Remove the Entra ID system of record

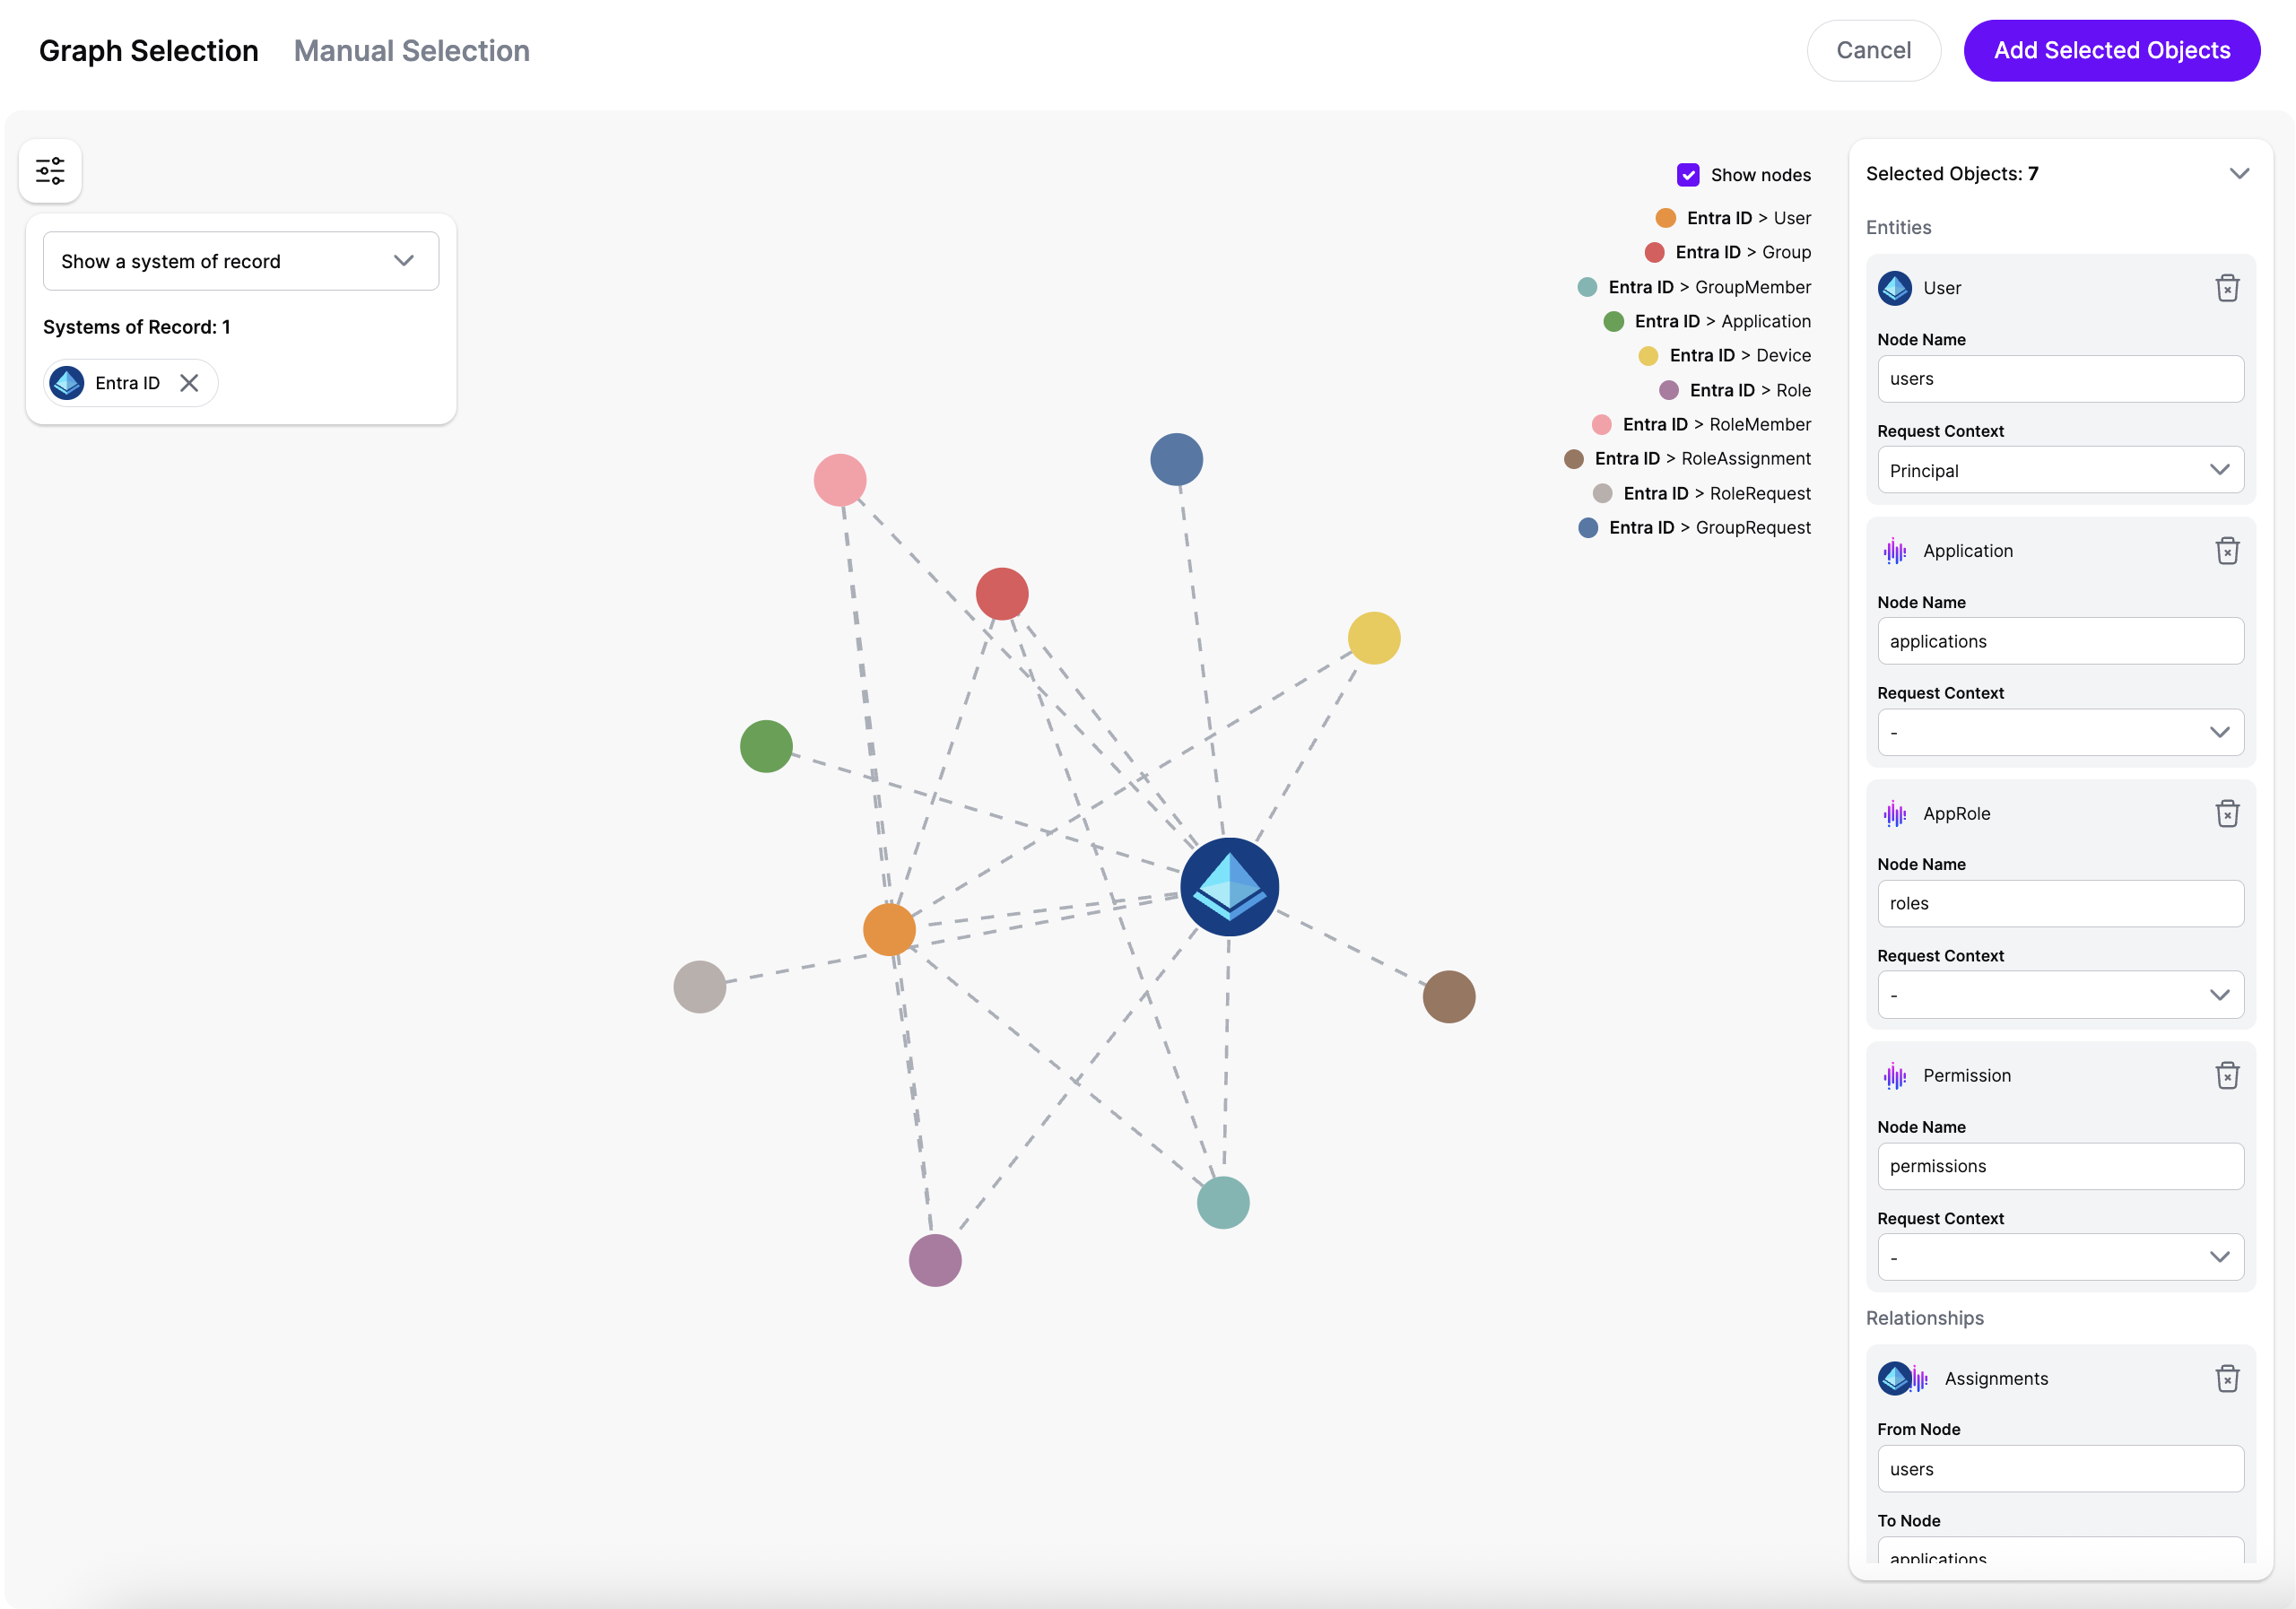[x=189, y=383]
